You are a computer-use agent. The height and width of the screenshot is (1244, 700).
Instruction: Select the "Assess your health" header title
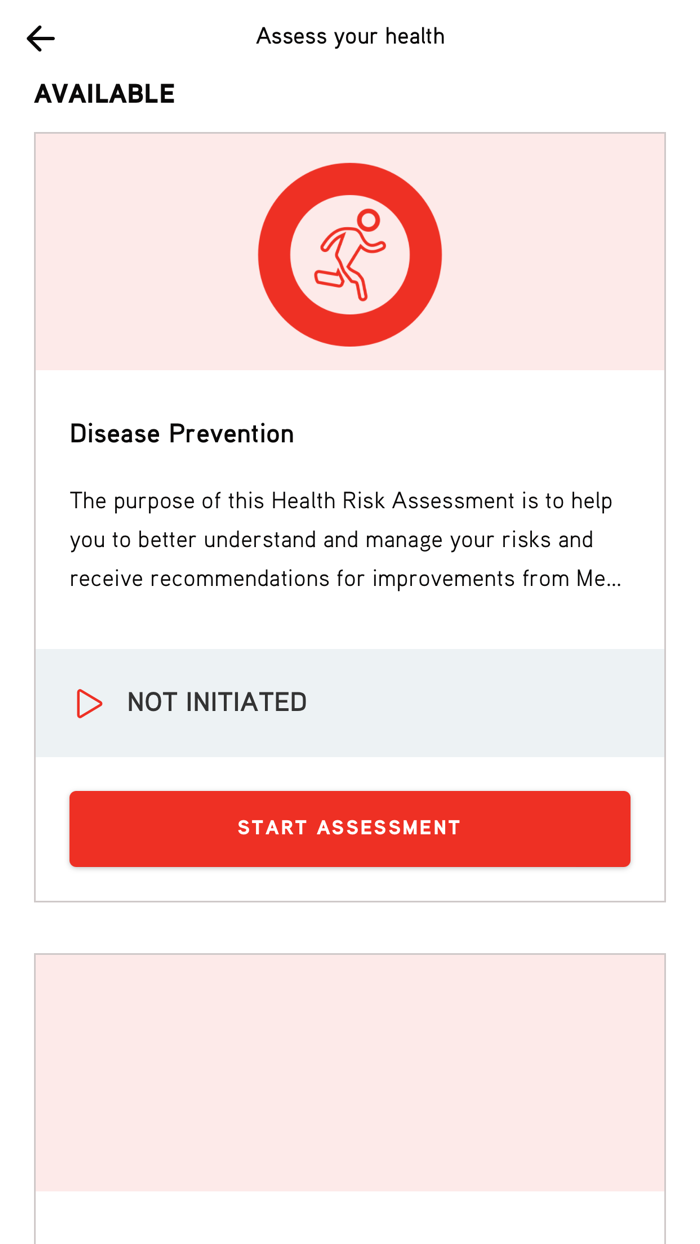click(x=350, y=35)
